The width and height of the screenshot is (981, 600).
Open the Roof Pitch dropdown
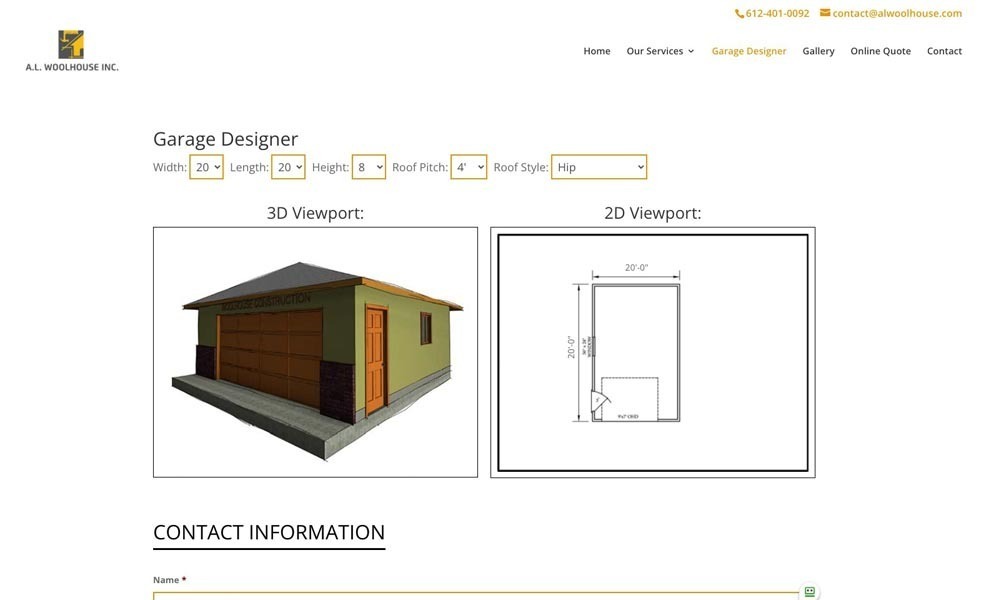point(469,167)
